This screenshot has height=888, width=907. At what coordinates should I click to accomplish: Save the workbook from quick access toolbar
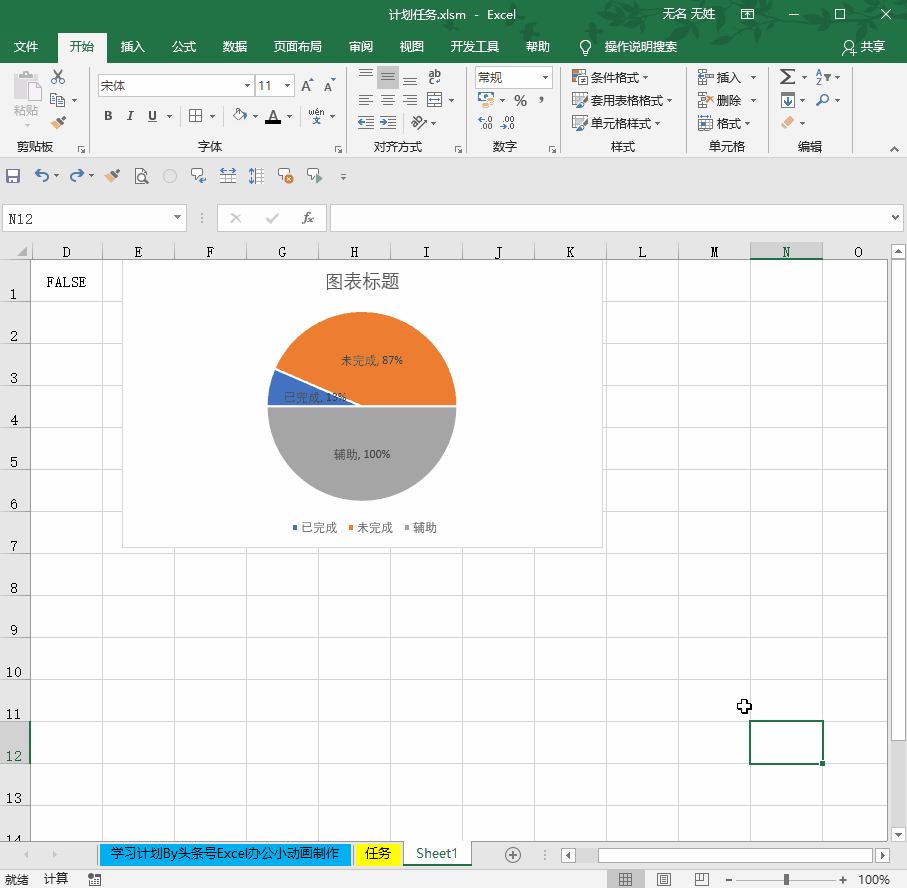[13, 176]
